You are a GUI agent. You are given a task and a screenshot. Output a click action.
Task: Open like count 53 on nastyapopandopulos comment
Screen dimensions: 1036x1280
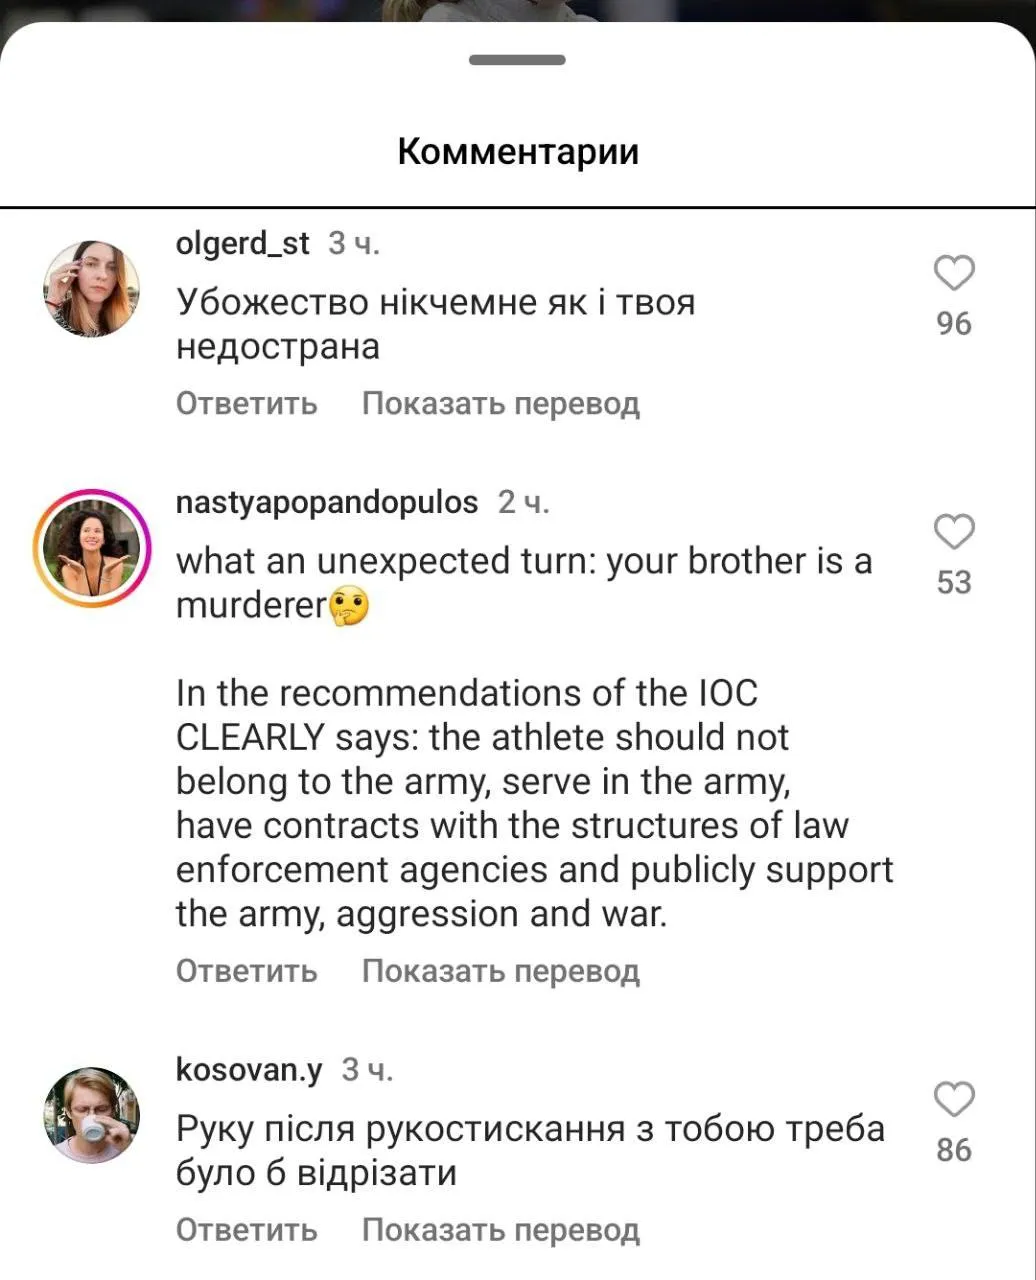(x=954, y=582)
